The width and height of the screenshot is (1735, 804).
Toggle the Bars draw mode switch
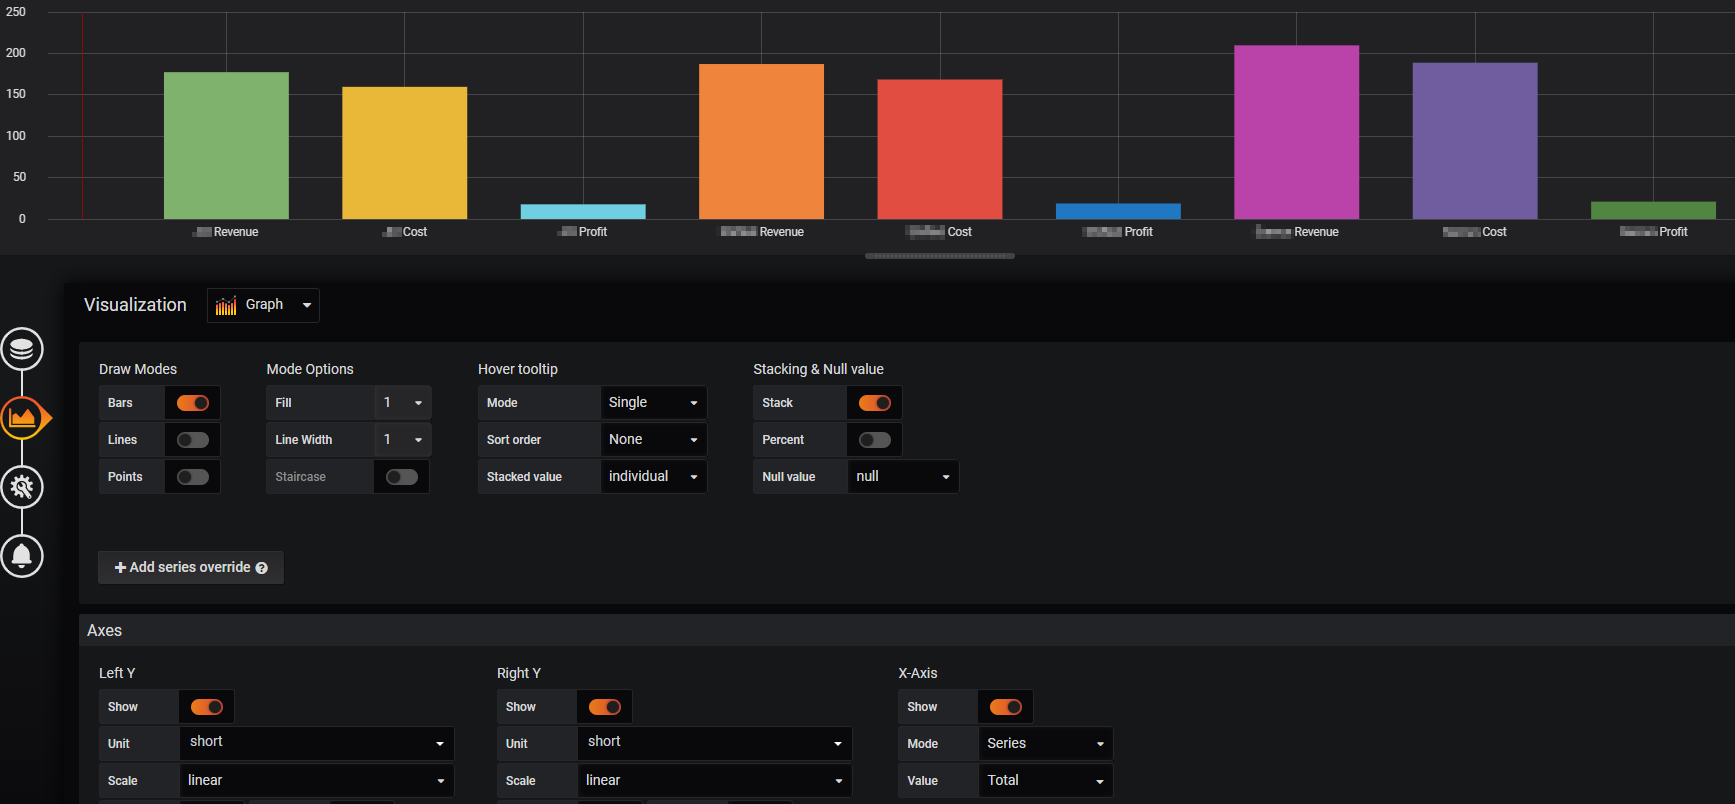193,403
